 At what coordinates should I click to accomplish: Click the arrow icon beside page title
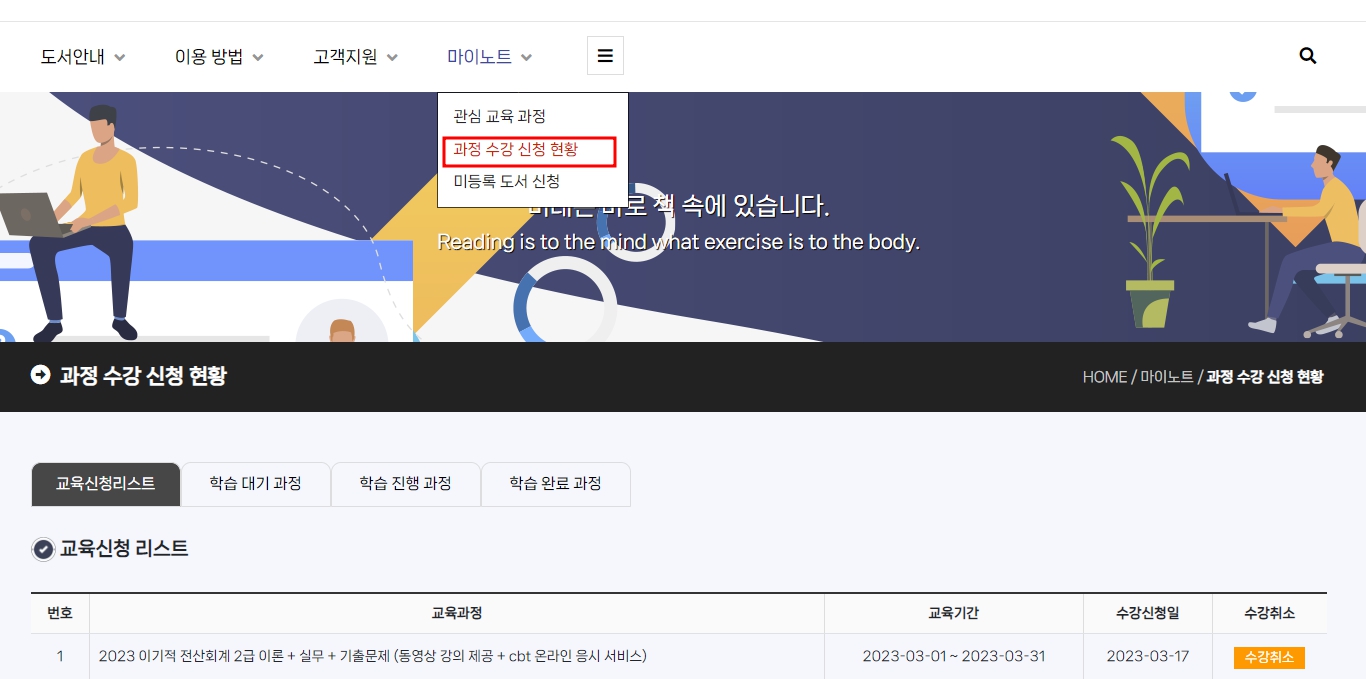click(40, 375)
